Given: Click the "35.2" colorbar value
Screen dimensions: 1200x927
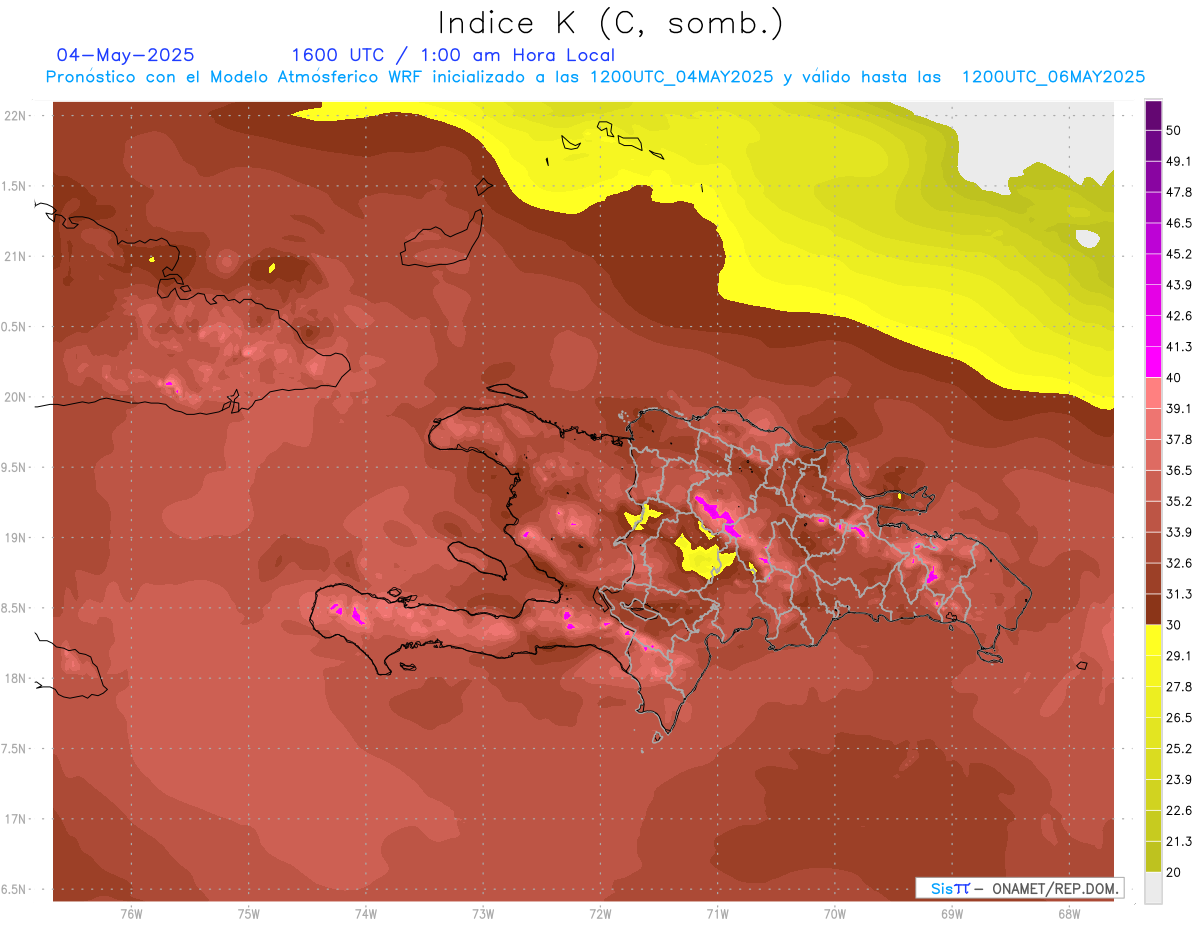Looking at the screenshot, I should (1179, 501).
